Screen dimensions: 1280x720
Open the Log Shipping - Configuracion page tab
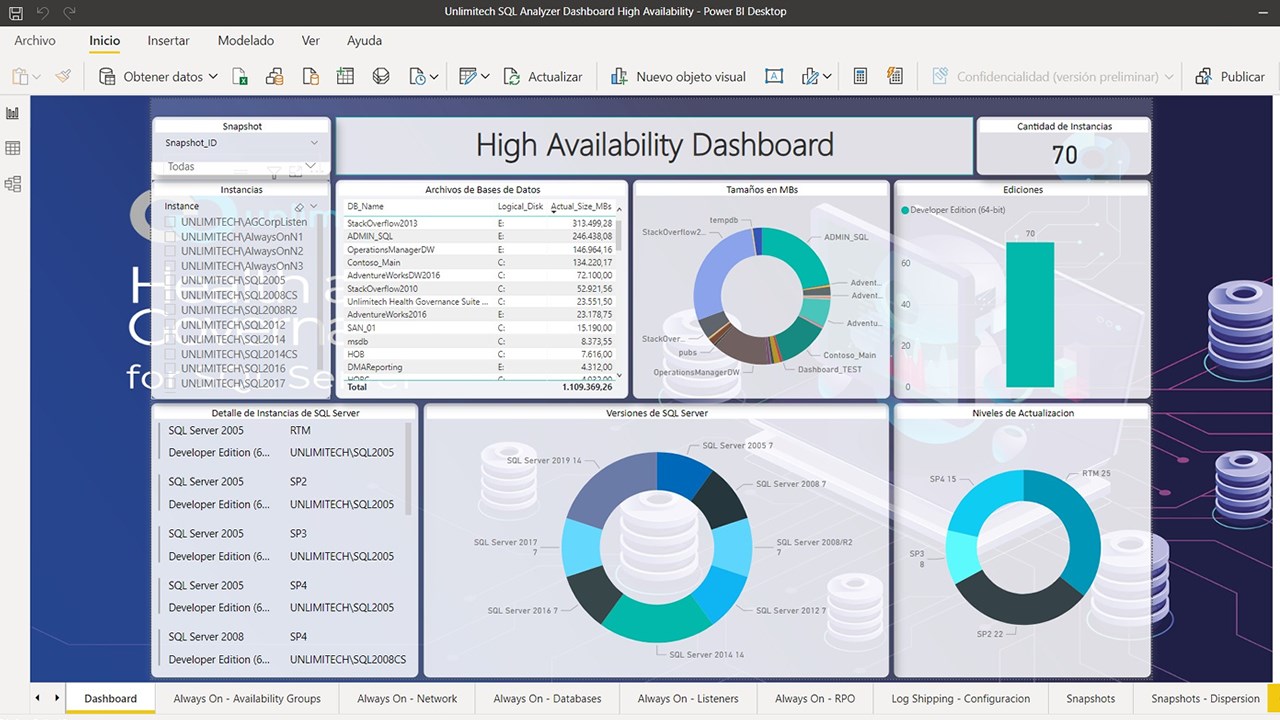[961, 698]
